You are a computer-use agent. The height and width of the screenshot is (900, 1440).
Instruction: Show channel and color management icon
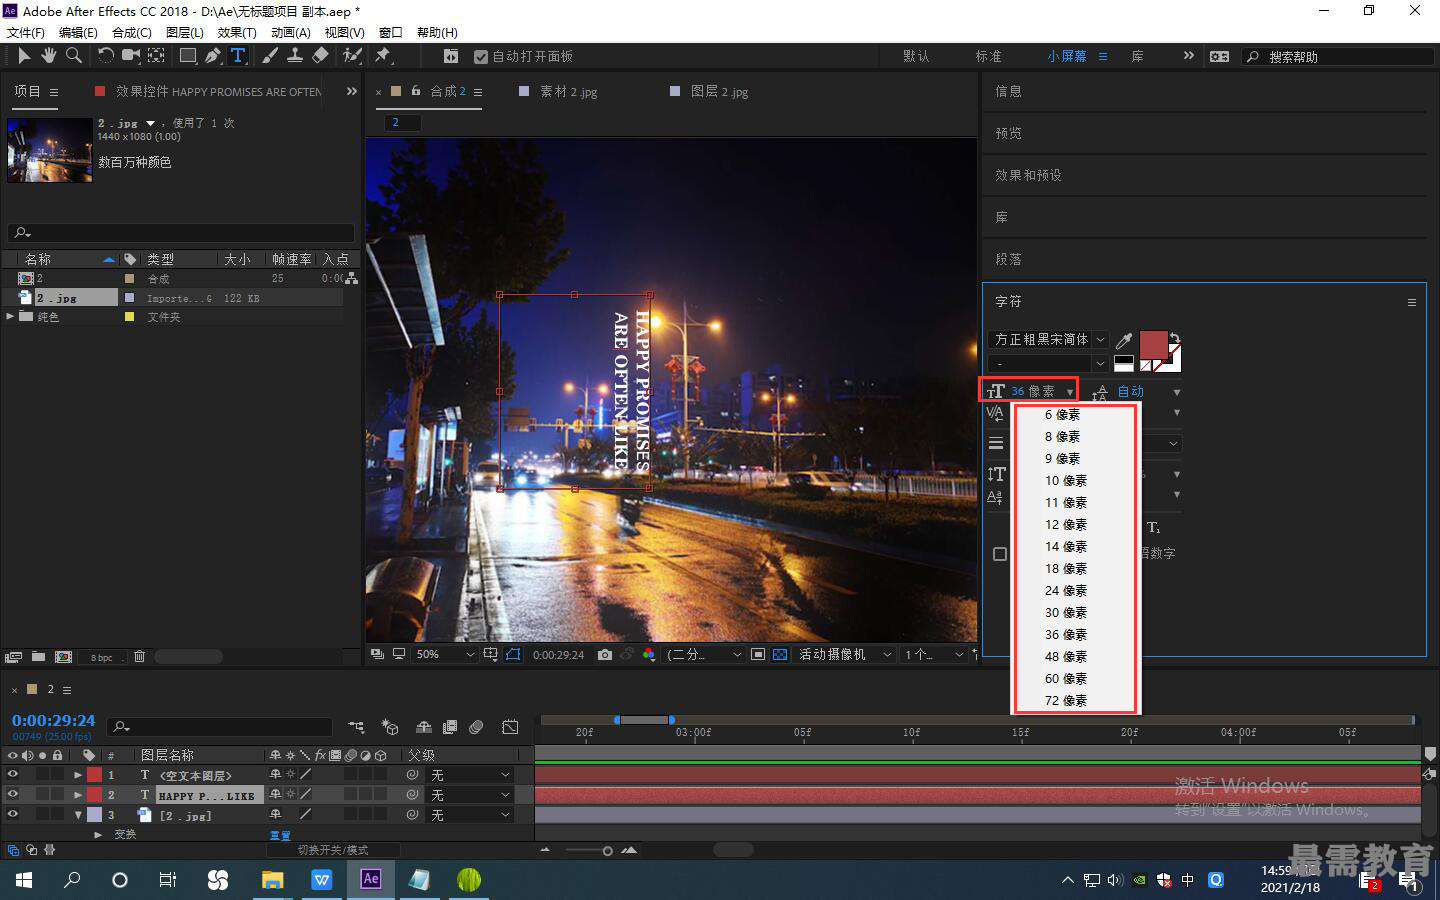tap(649, 655)
